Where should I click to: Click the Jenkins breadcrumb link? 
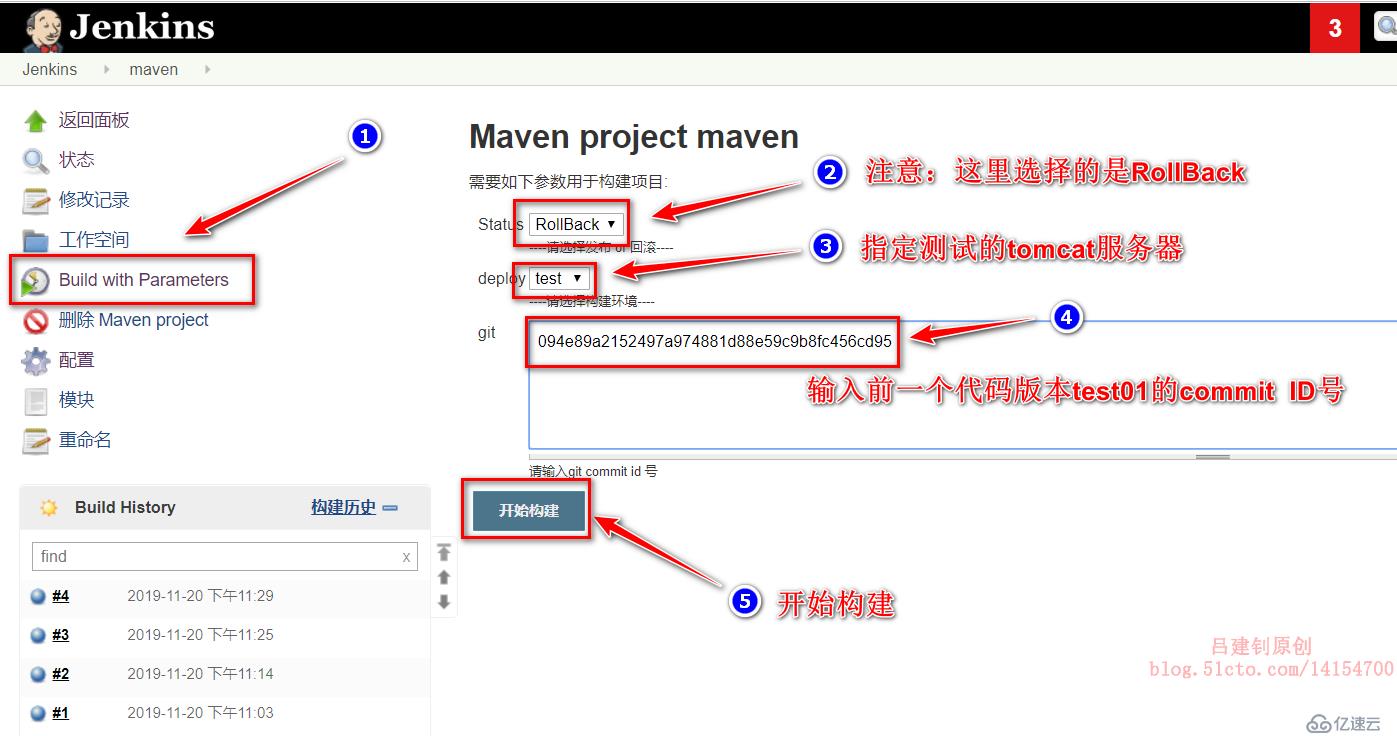click(50, 70)
